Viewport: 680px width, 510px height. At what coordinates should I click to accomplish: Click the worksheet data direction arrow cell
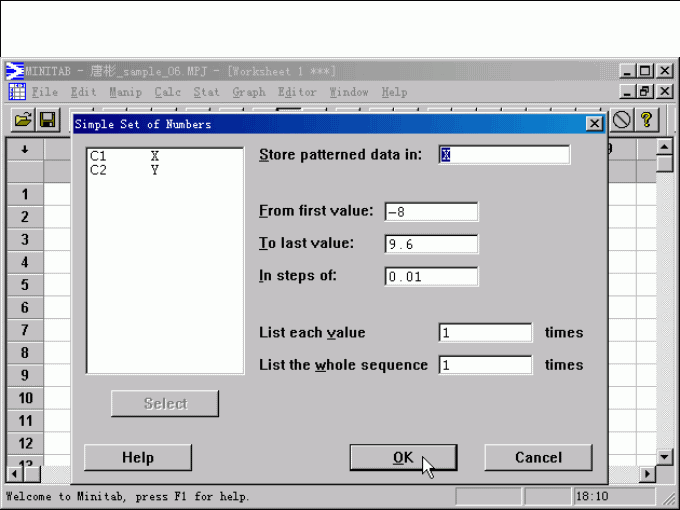click(24, 149)
